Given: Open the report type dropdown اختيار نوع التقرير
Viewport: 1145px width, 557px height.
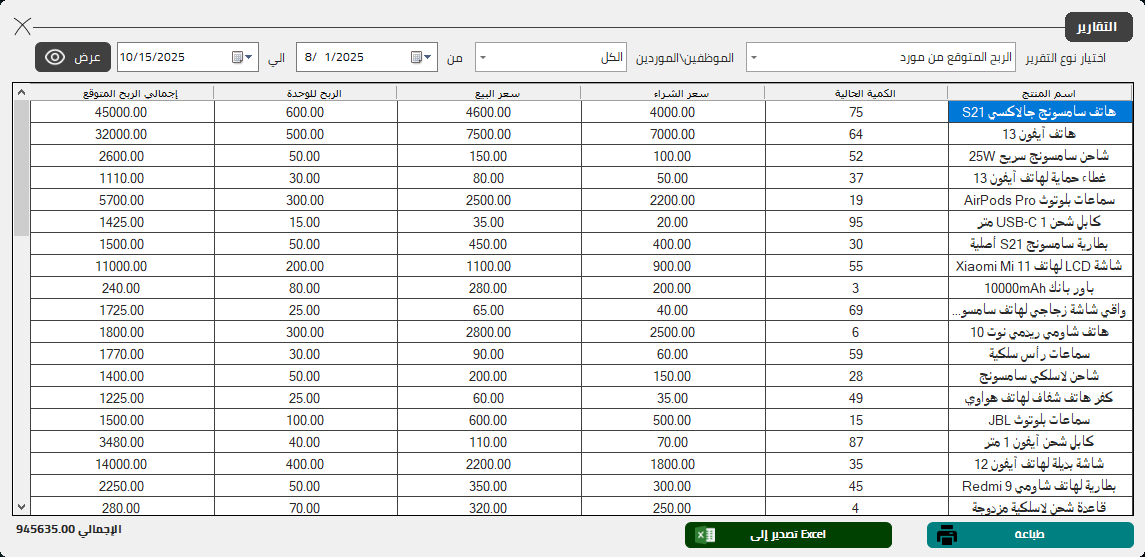Looking at the screenshot, I should 753,58.
